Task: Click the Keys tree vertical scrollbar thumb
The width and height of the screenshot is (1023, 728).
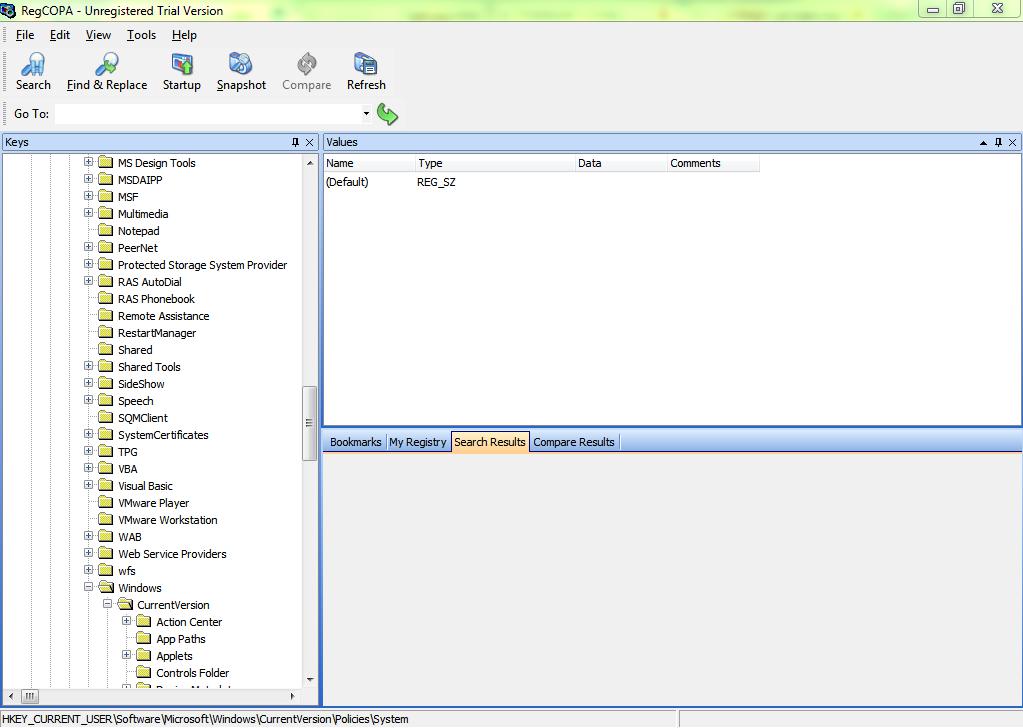Action: click(x=309, y=422)
